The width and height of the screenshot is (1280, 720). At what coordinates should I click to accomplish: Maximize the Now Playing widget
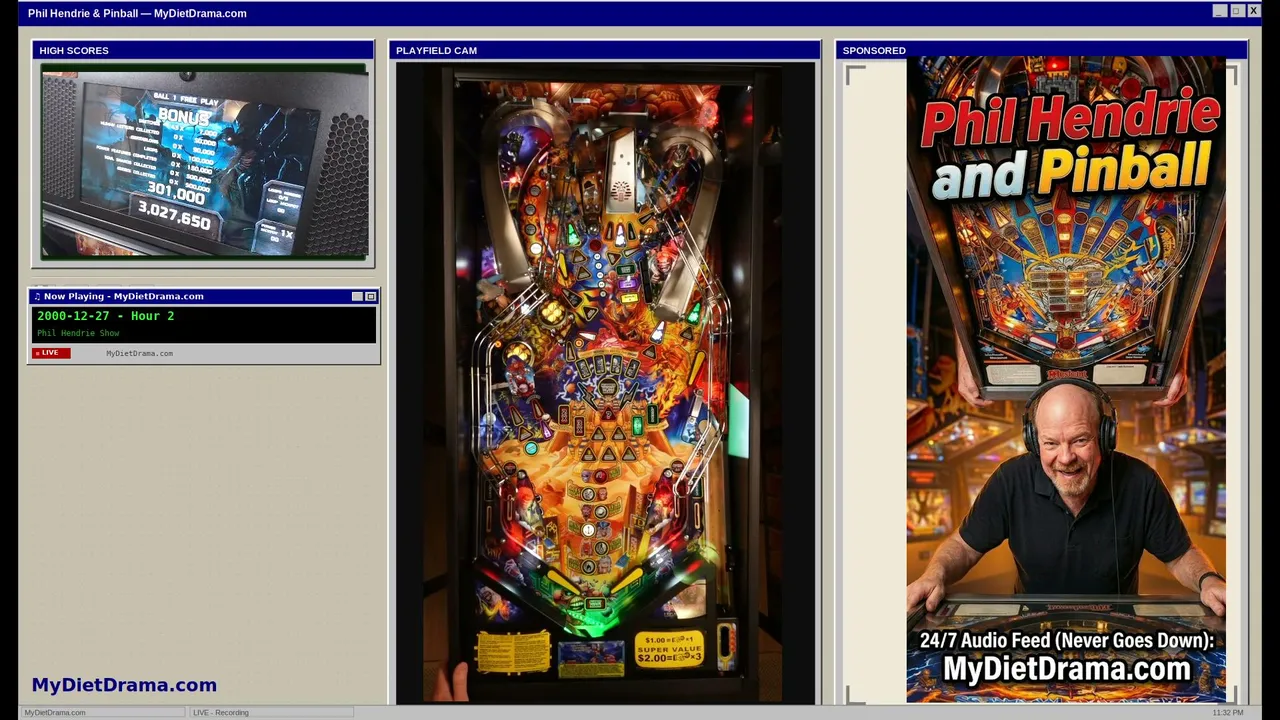point(370,296)
